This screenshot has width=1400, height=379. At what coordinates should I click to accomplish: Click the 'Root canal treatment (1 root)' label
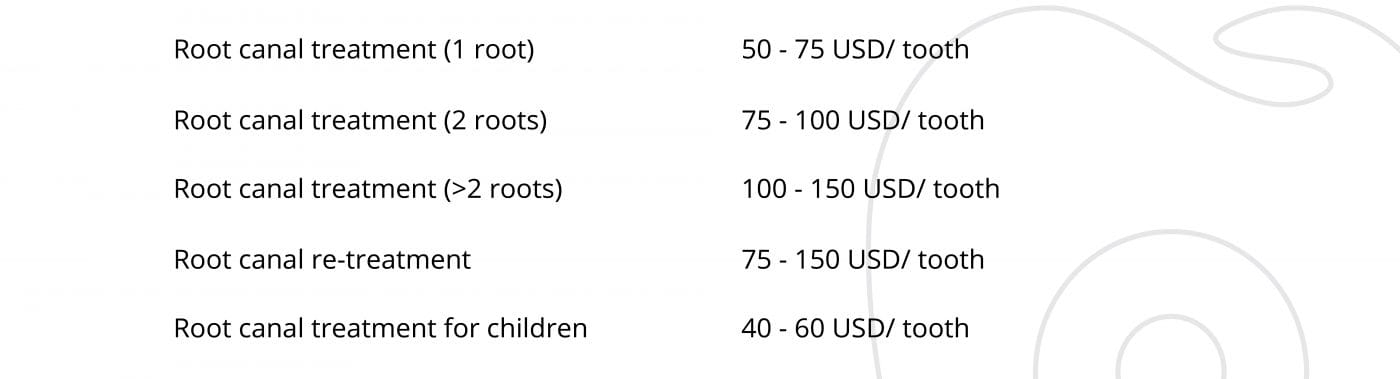(354, 50)
